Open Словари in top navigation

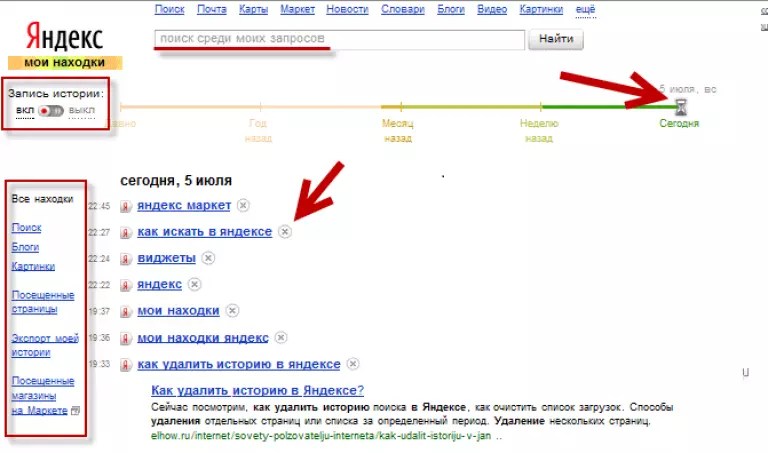coord(403,9)
